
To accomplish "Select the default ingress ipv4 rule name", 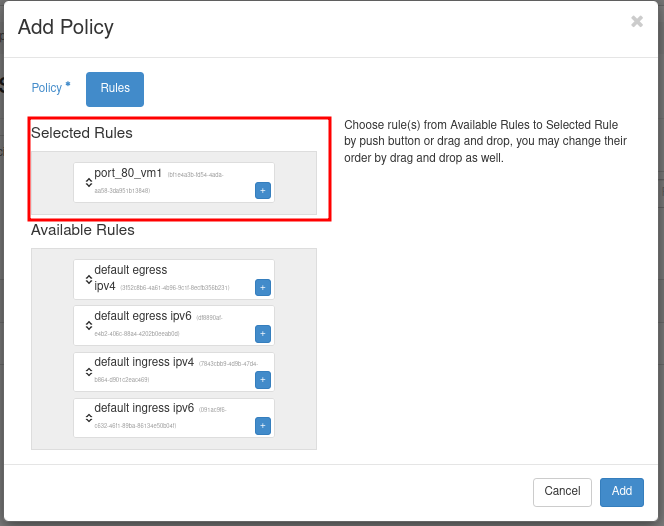I will pyautogui.click(x=144, y=362).
